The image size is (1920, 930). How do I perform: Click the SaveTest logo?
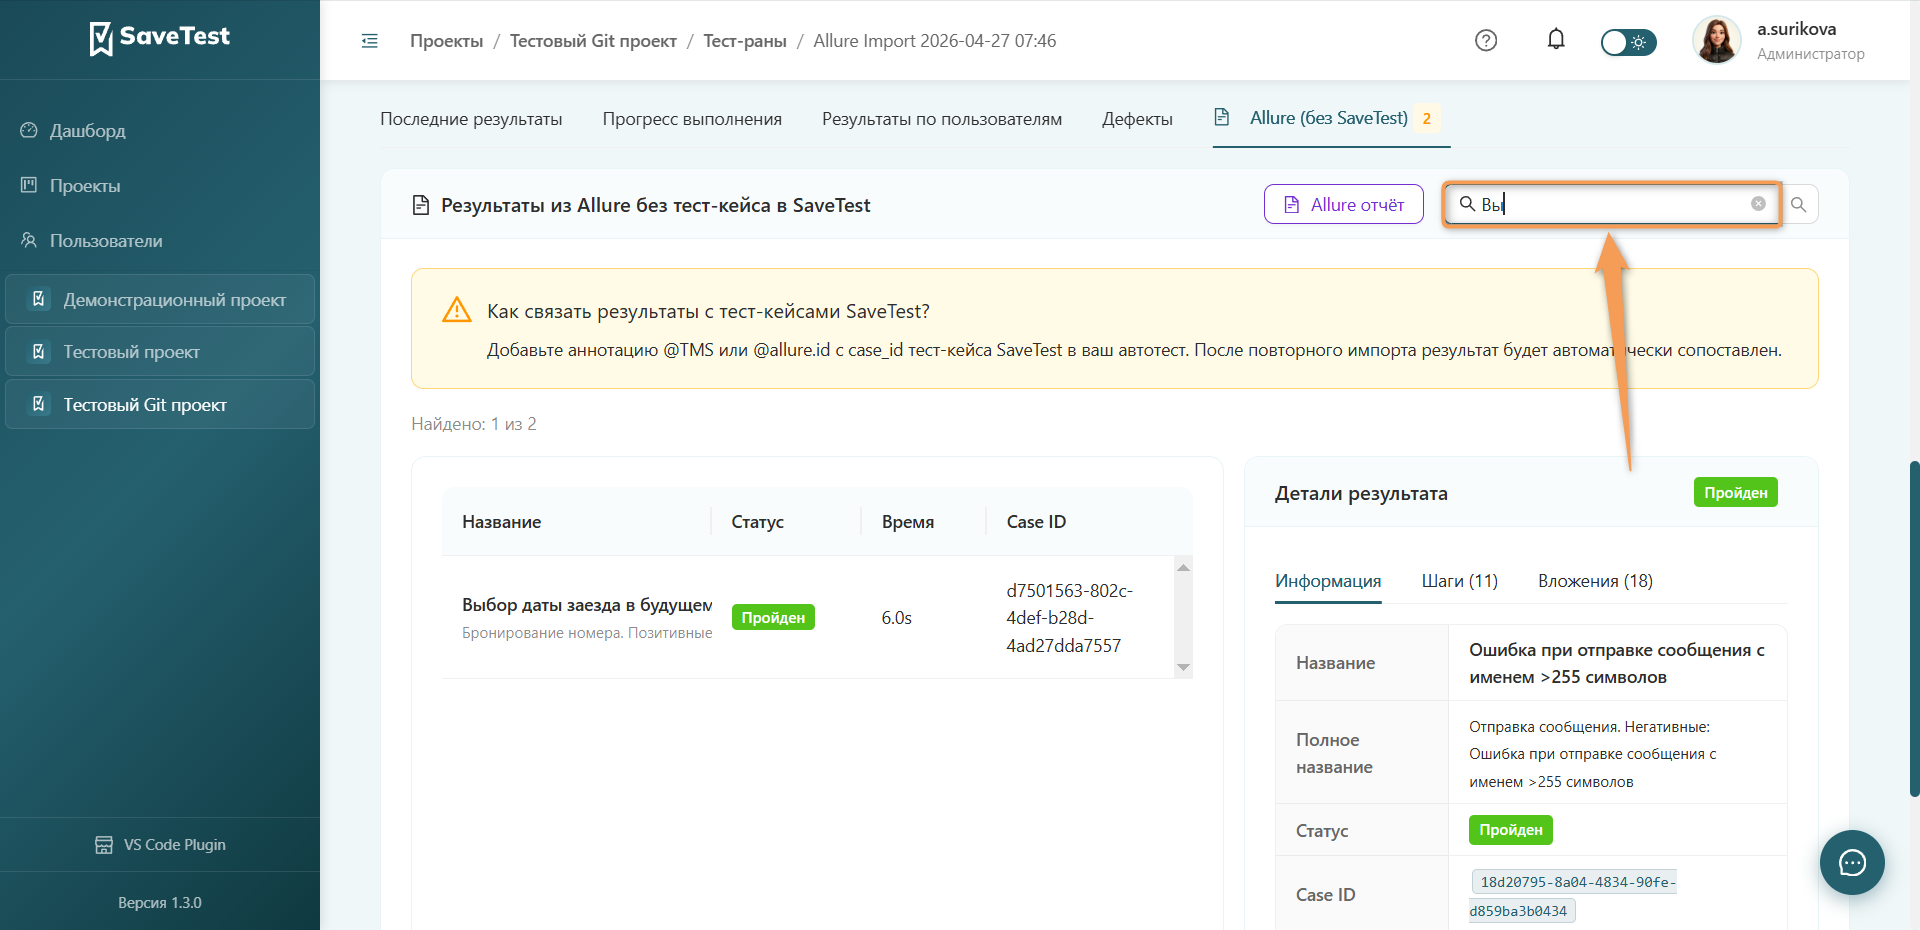pyautogui.click(x=160, y=38)
